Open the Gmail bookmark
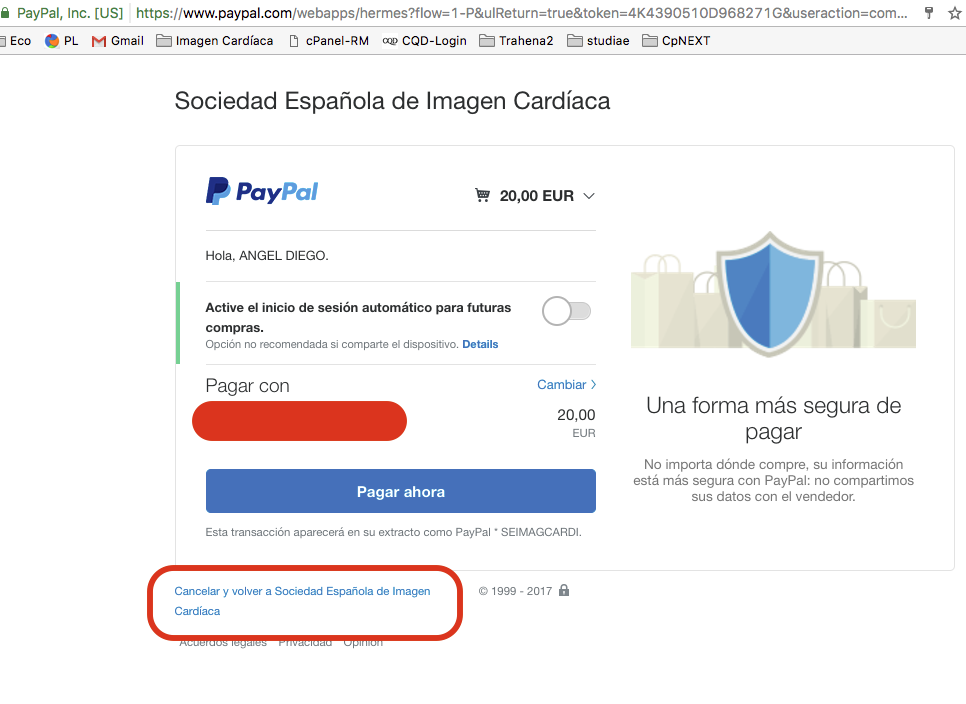This screenshot has width=966, height=704. tap(118, 41)
